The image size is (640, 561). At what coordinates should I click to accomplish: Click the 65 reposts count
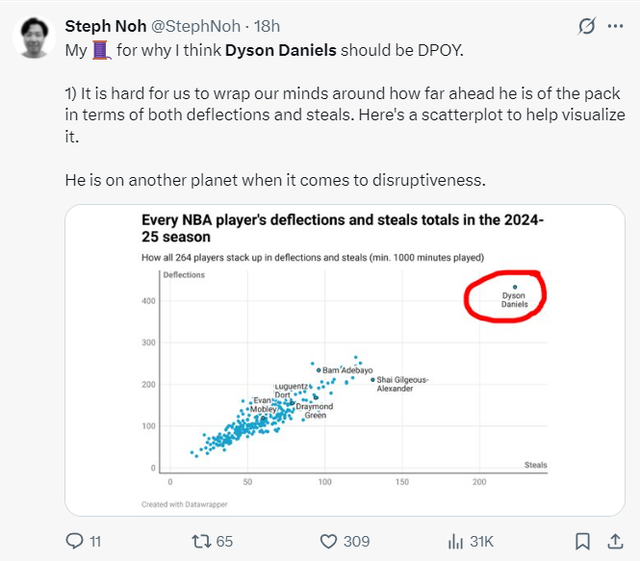[x=224, y=541]
